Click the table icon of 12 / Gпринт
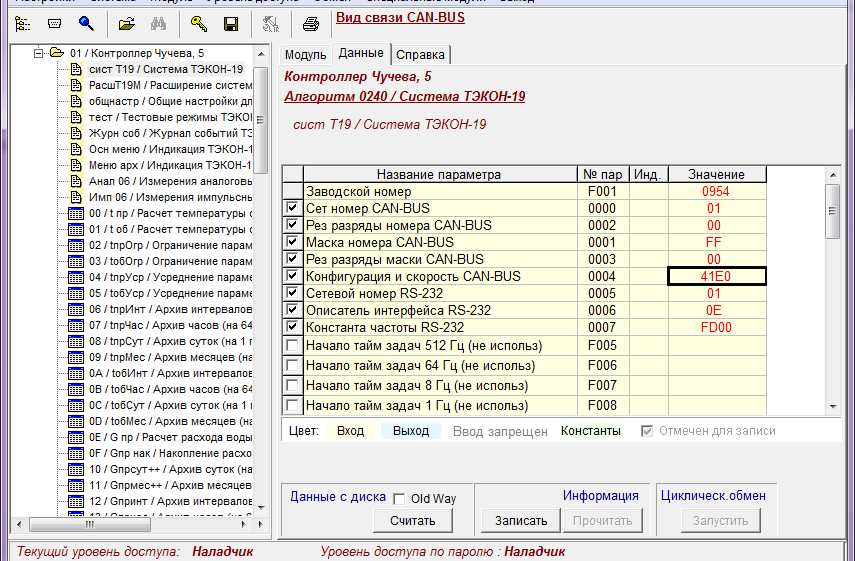Viewport: 855px width, 561px height. point(76,501)
